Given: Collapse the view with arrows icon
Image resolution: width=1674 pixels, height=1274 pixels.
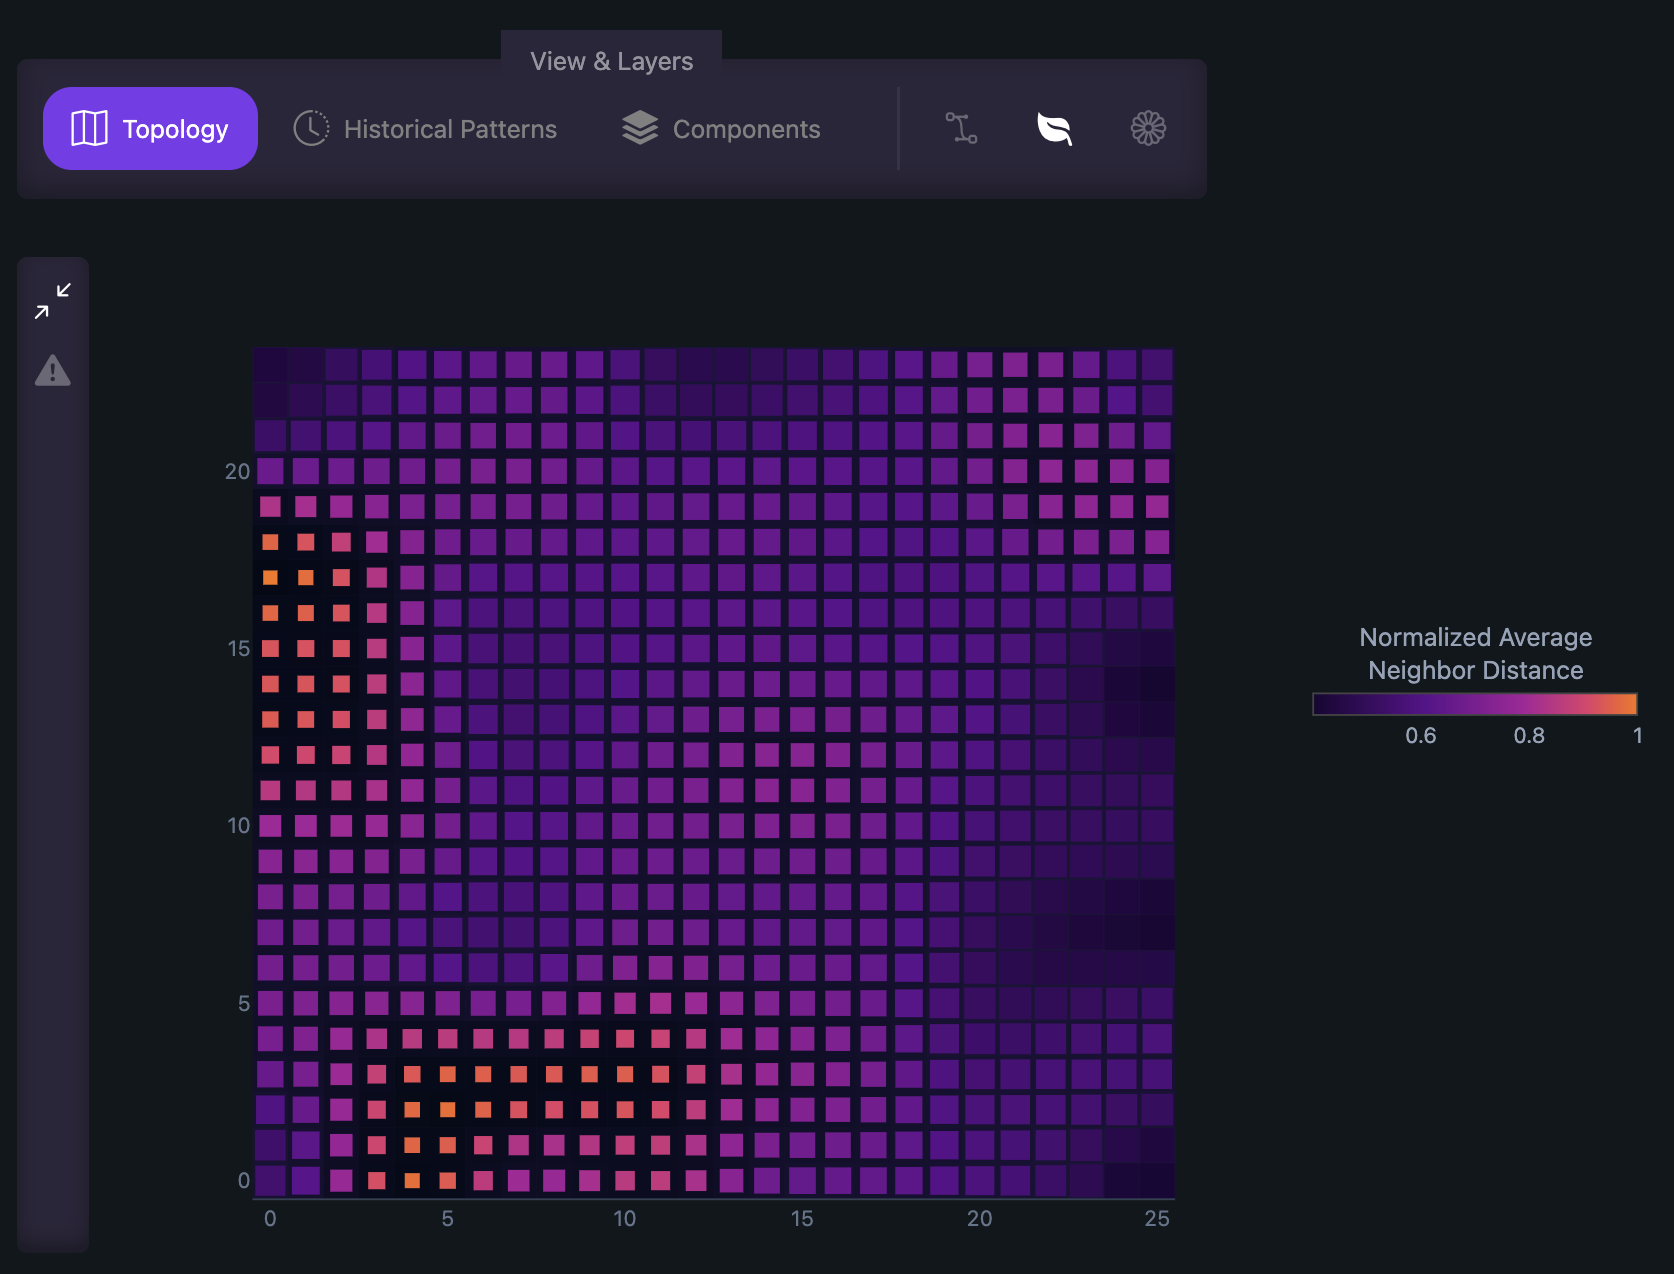Looking at the screenshot, I should (53, 301).
